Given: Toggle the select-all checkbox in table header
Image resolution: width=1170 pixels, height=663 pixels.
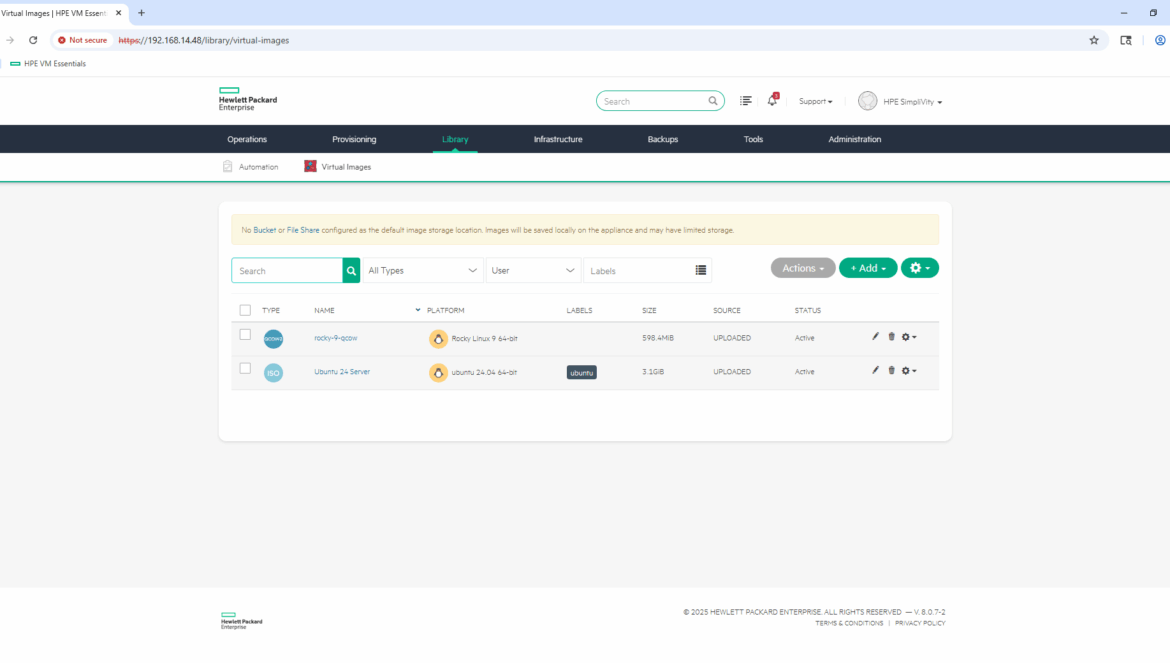Looking at the screenshot, I should (x=245, y=310).
